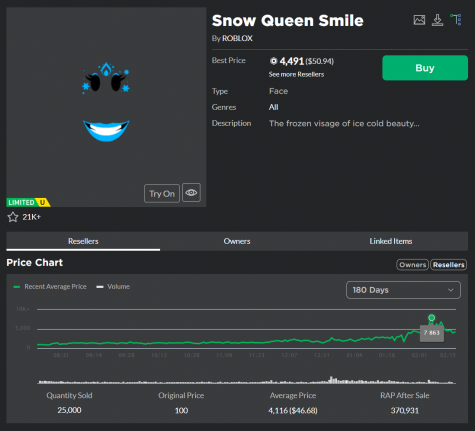Image resolution: width=475 pixels, height=431 pixels.
Task: Click the small Owners chart button
Action: pos(413,265)
